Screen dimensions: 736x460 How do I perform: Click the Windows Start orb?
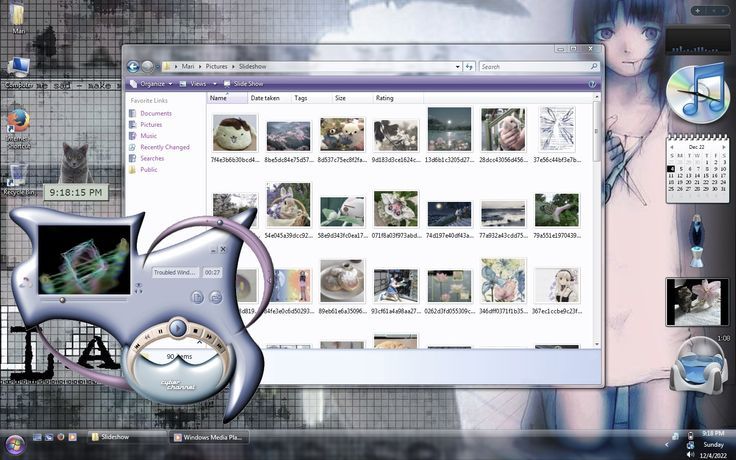15,443
